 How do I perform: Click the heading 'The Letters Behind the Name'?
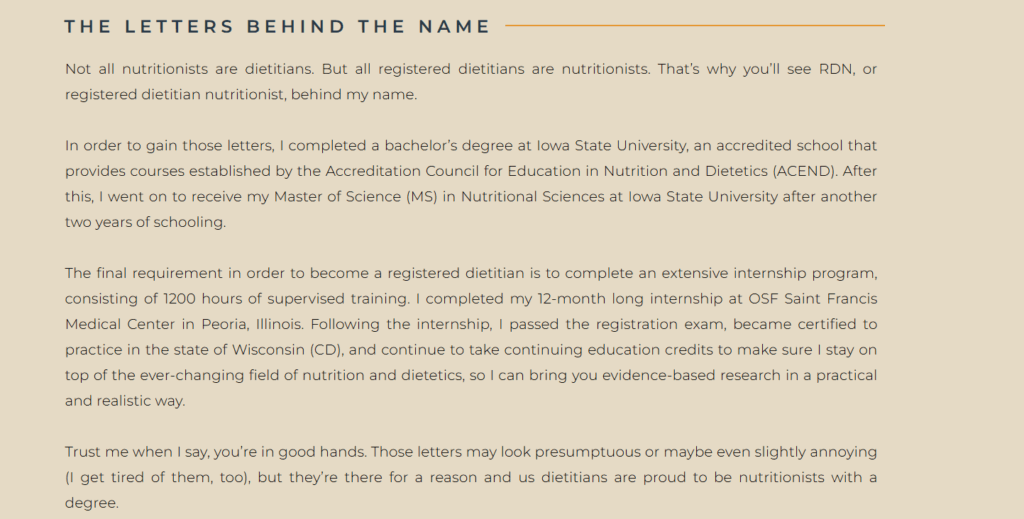pos(277,26)
